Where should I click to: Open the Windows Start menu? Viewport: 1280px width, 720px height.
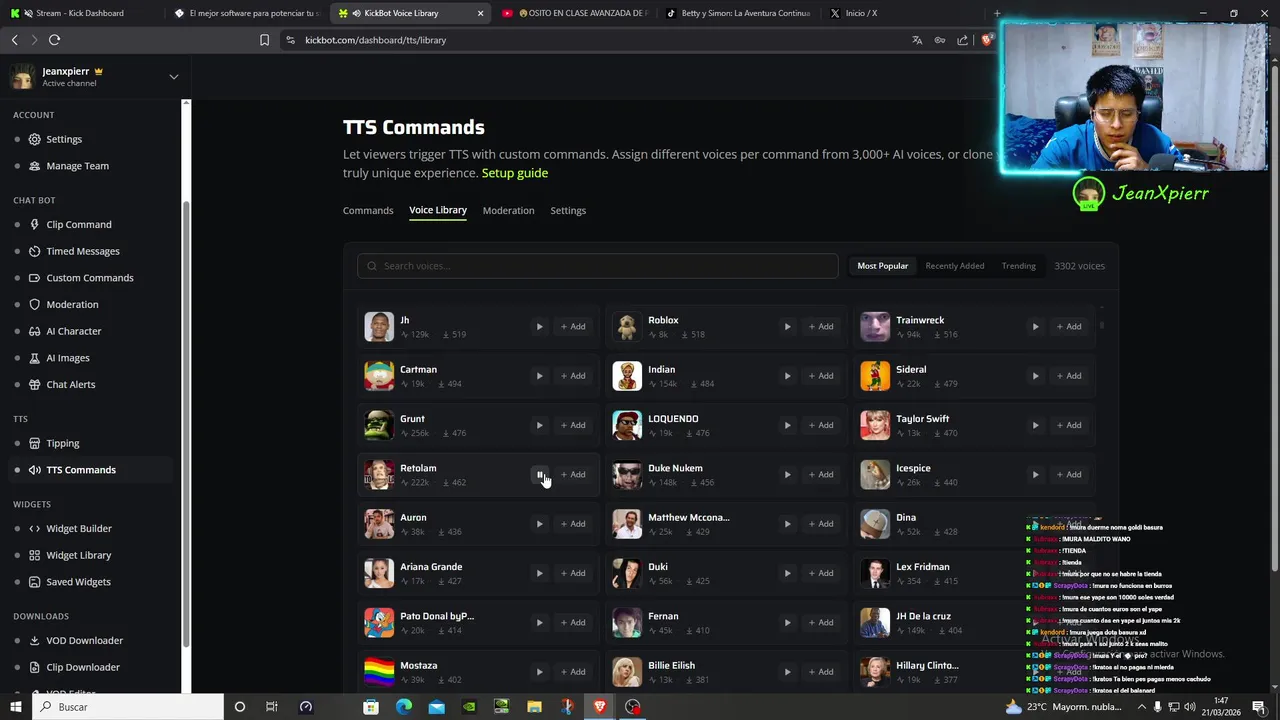[15, 707]
